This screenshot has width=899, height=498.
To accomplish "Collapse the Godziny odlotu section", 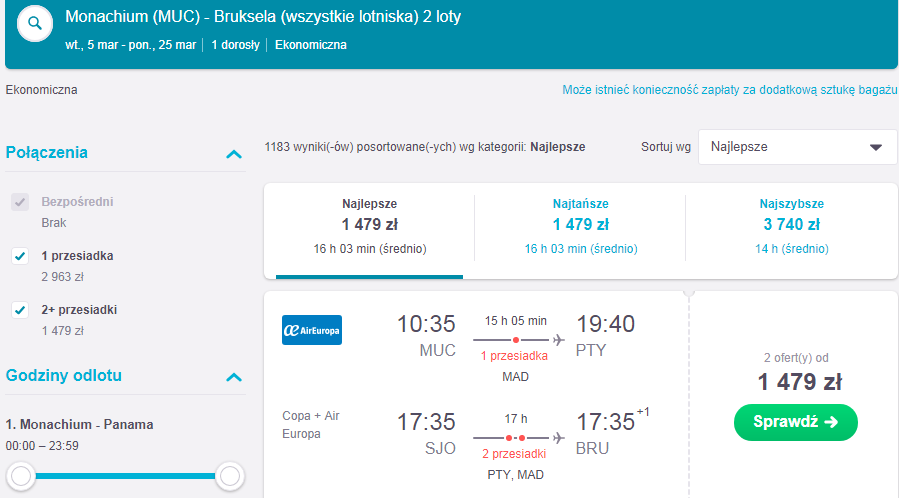I will coord(234,377).
